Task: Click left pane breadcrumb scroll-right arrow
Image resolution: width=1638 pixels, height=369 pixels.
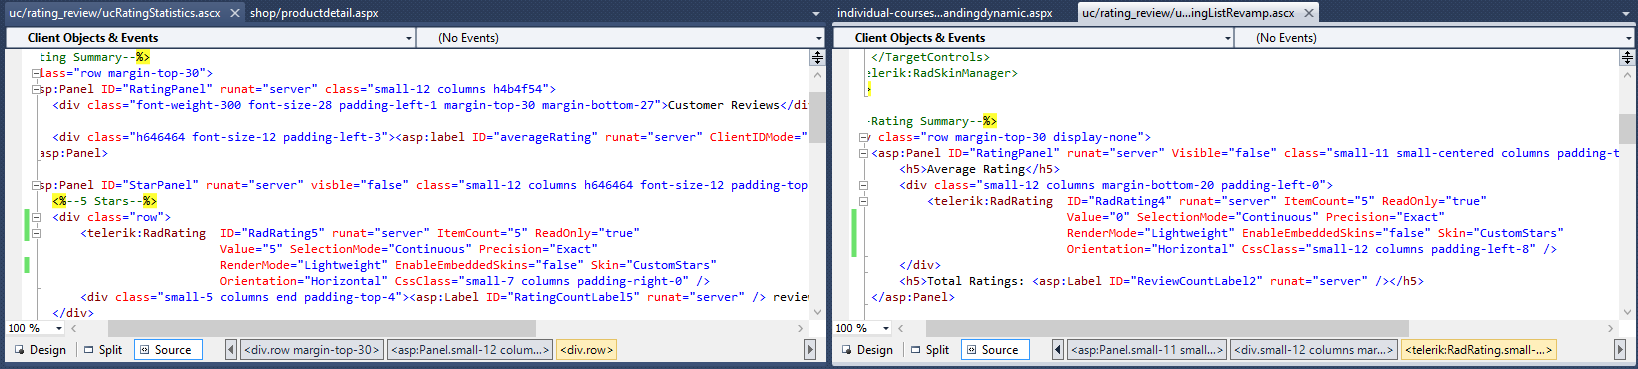Action: click(810, 350)
